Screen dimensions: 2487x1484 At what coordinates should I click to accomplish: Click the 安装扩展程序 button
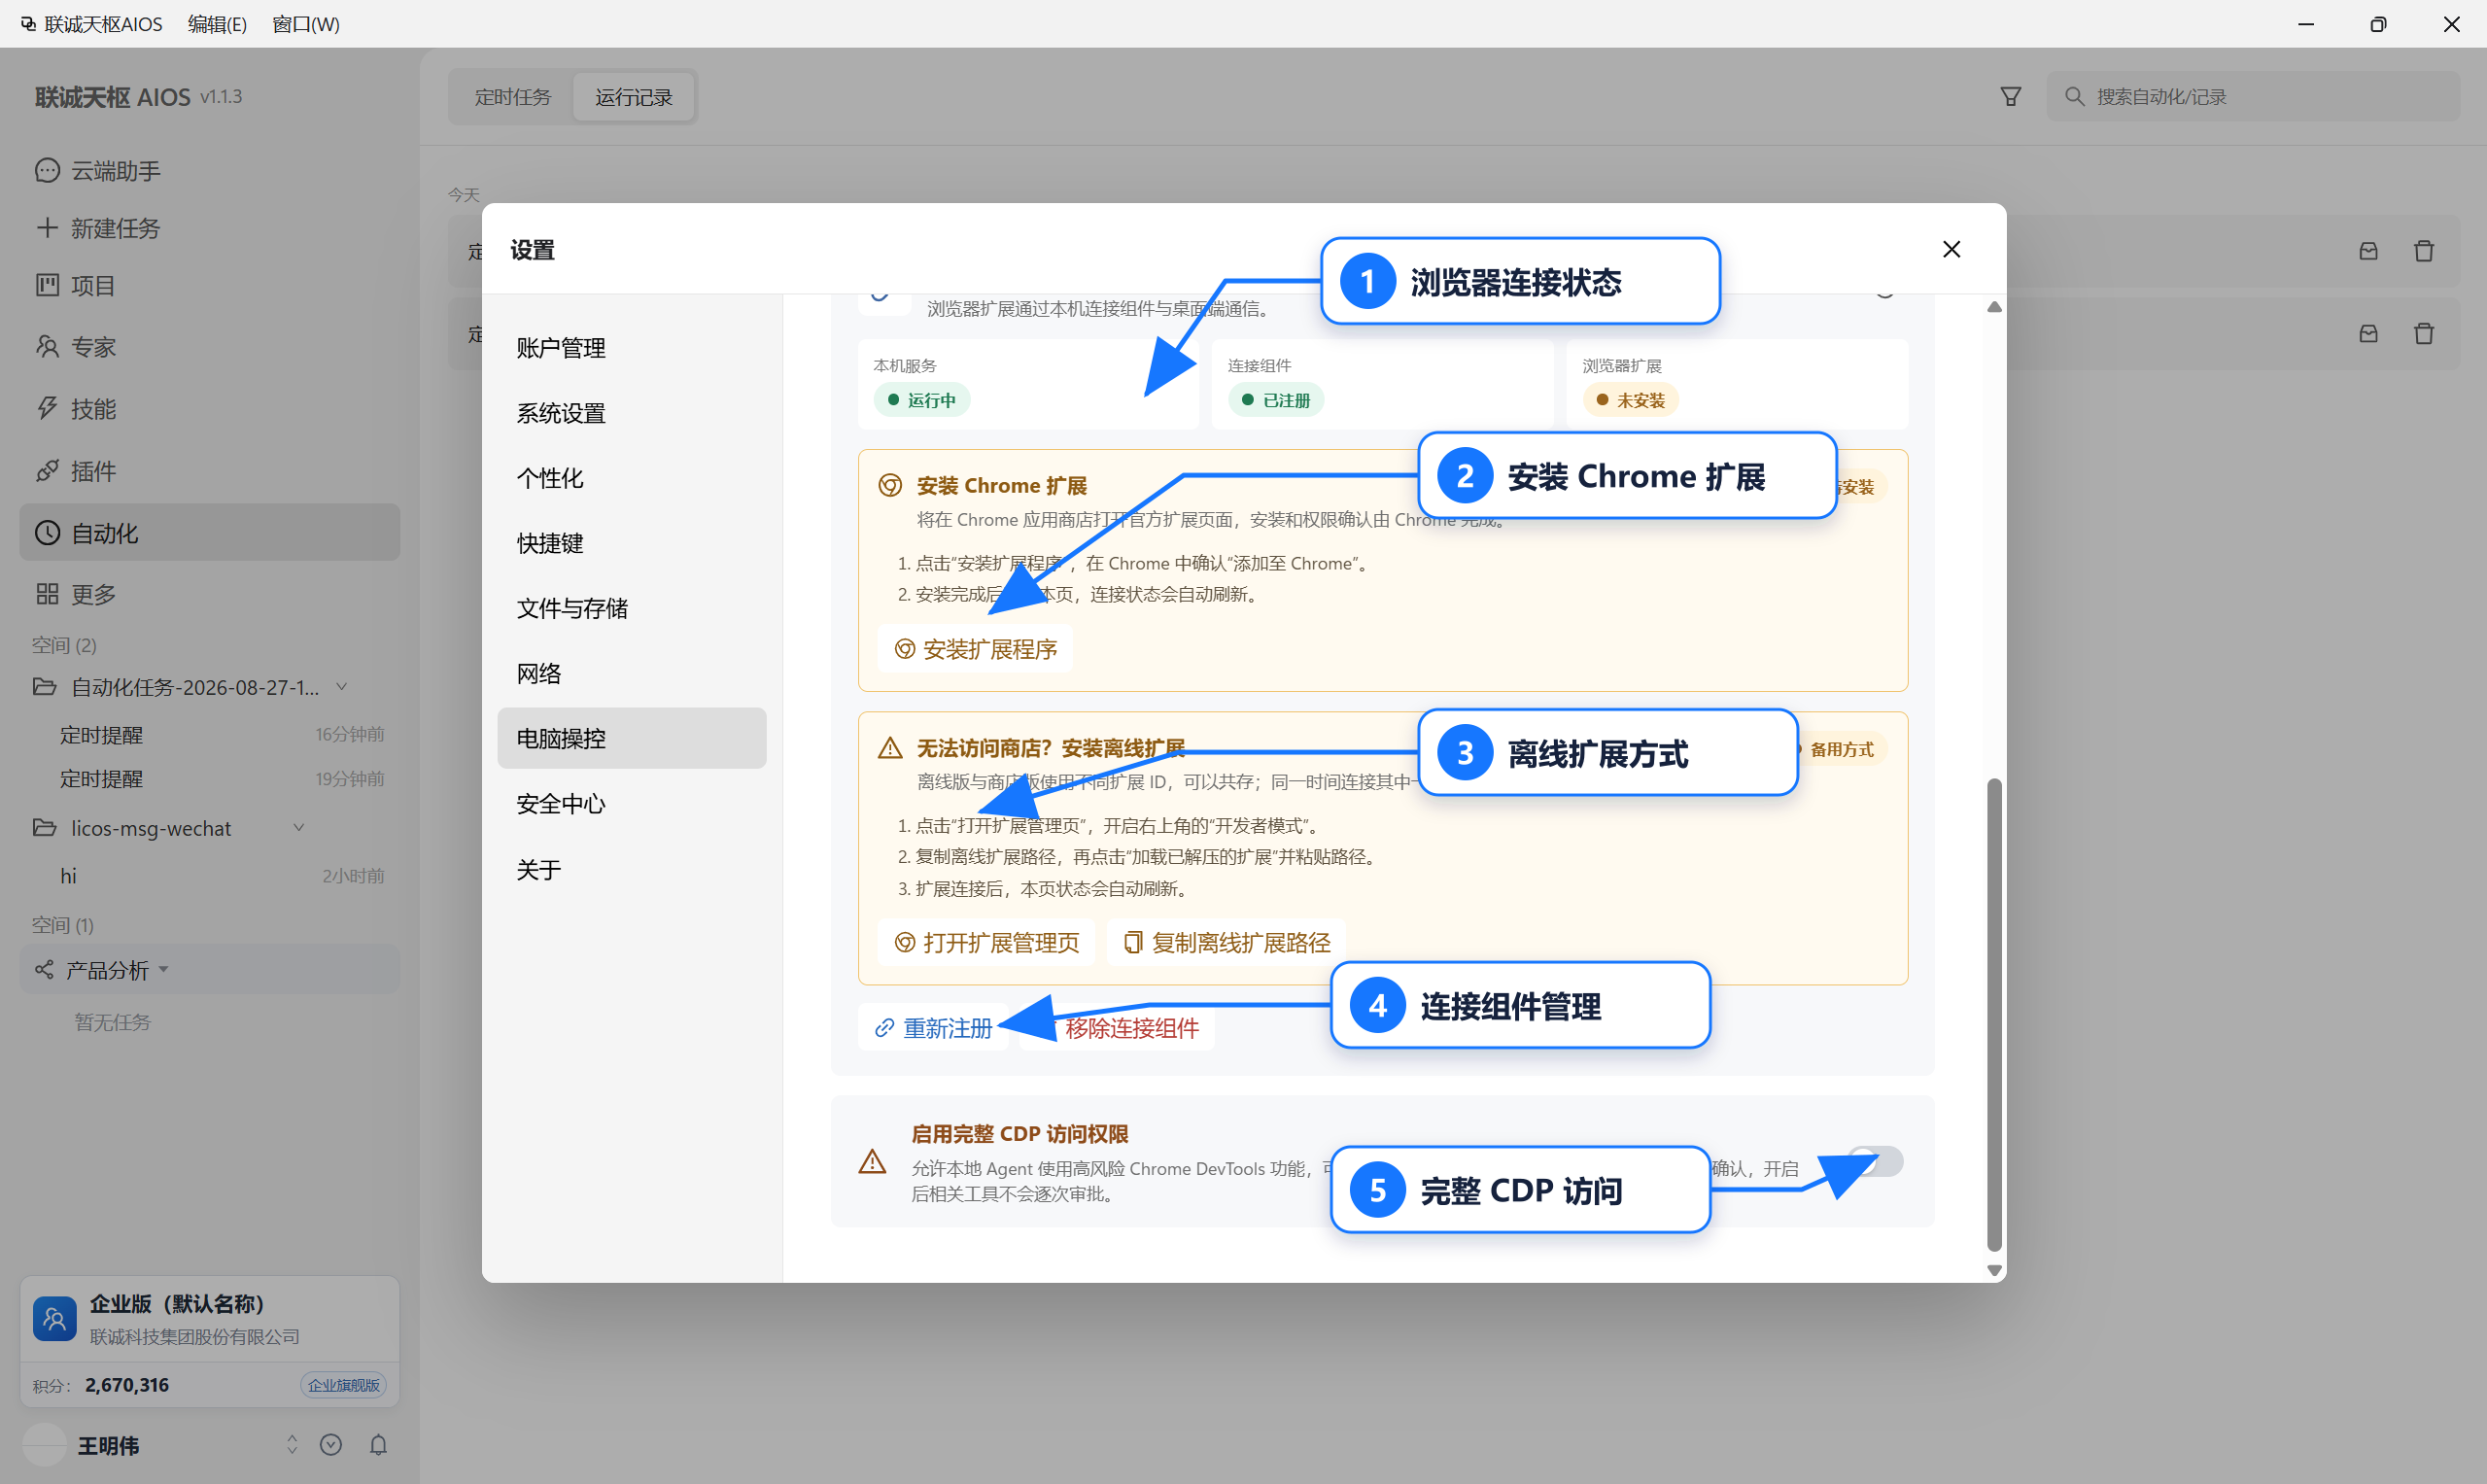(975, 649)
